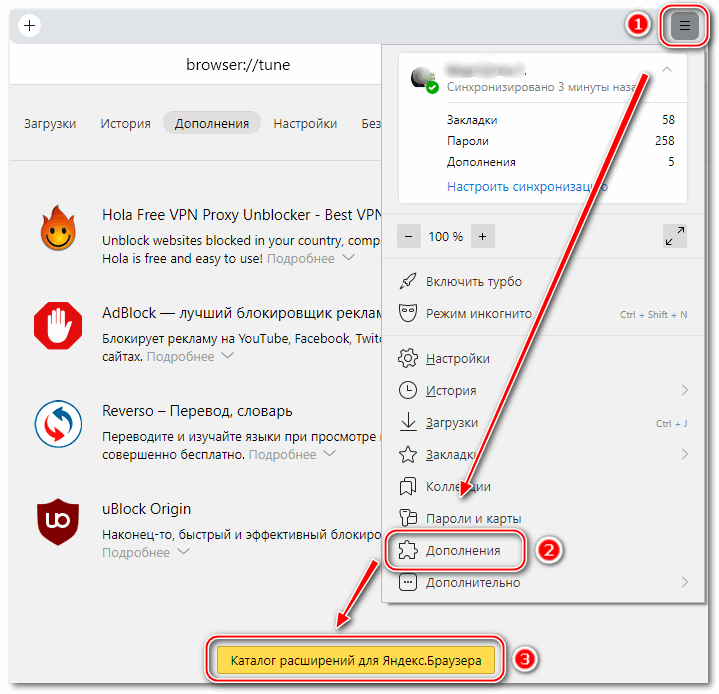Image resolution: width=719 pixels, height=694 pixels.
Task: Open a new tab with plus button
Action: (29, 25)
